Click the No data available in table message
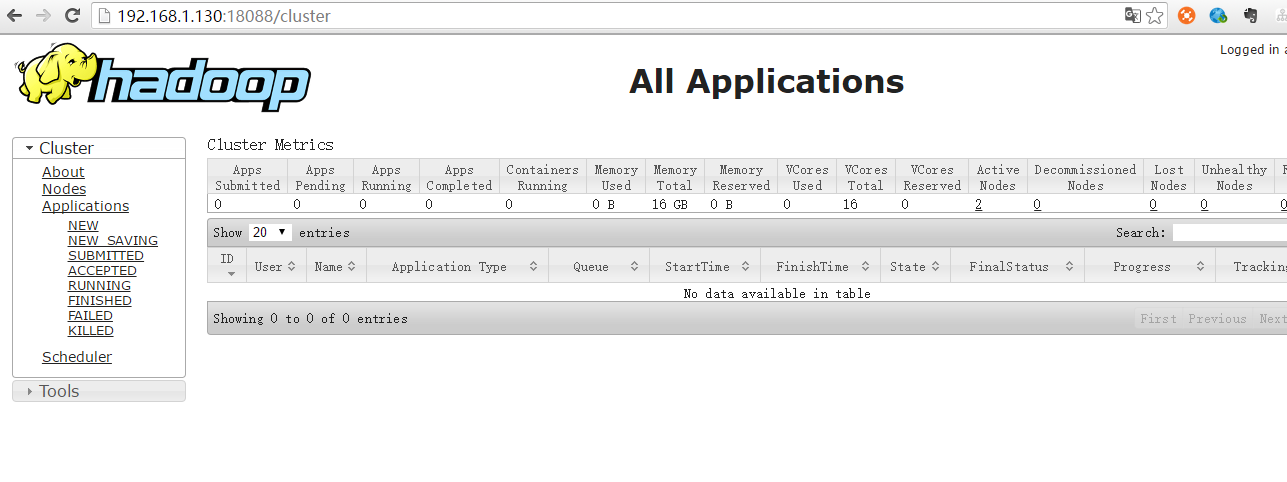This screenshot has width=1287, height=482. pos(777,294)
